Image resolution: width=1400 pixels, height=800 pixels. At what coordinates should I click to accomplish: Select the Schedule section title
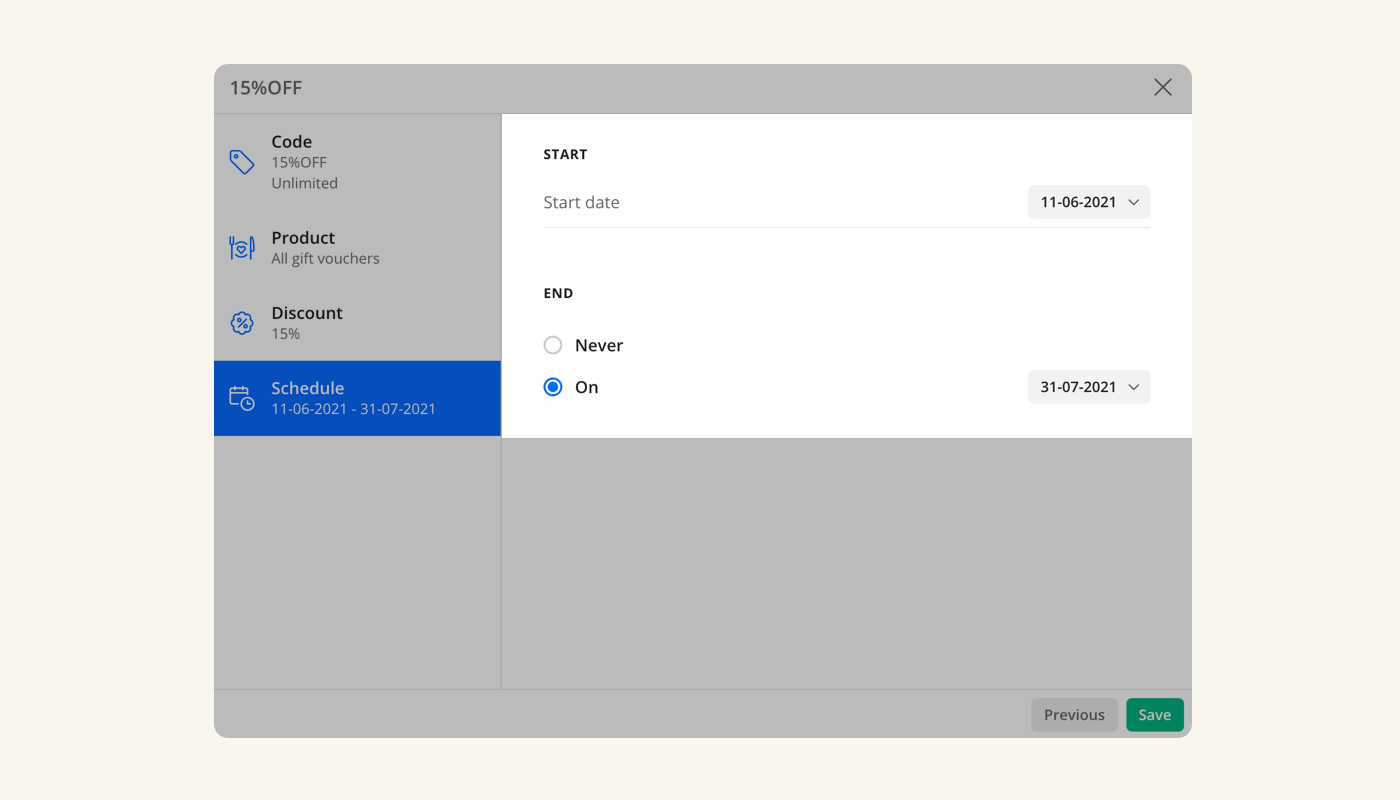pos(308,388)
